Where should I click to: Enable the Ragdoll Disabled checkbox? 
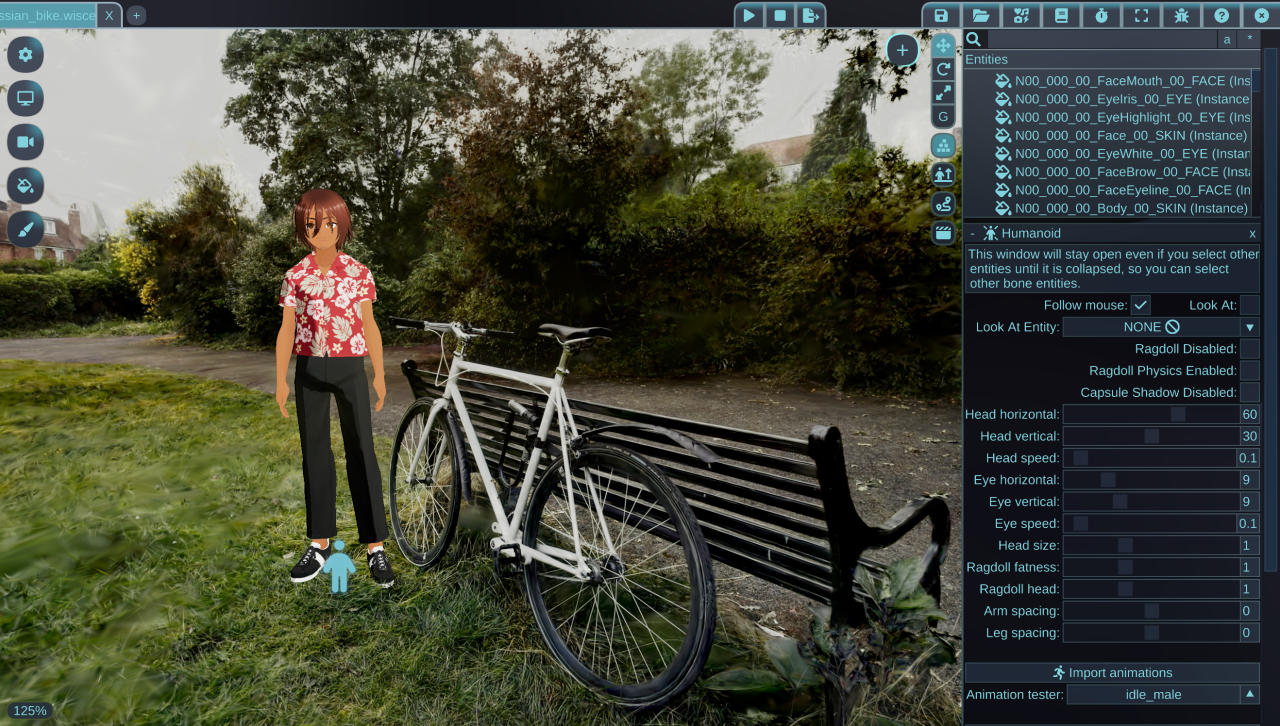click(x=1249, y=349)
